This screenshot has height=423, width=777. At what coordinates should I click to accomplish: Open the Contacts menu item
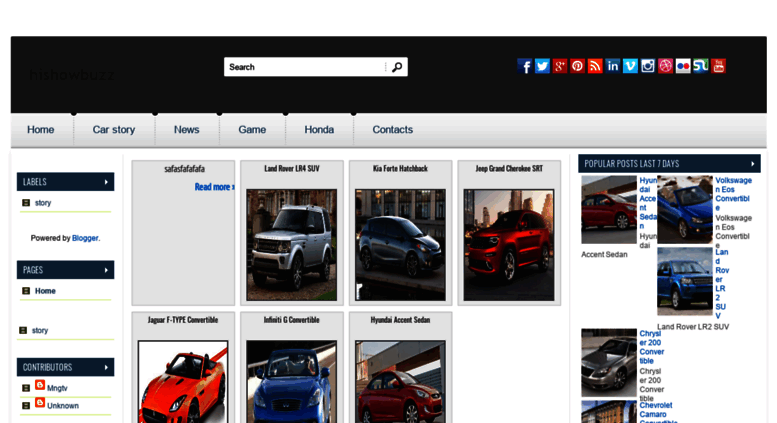click(392, 130)
